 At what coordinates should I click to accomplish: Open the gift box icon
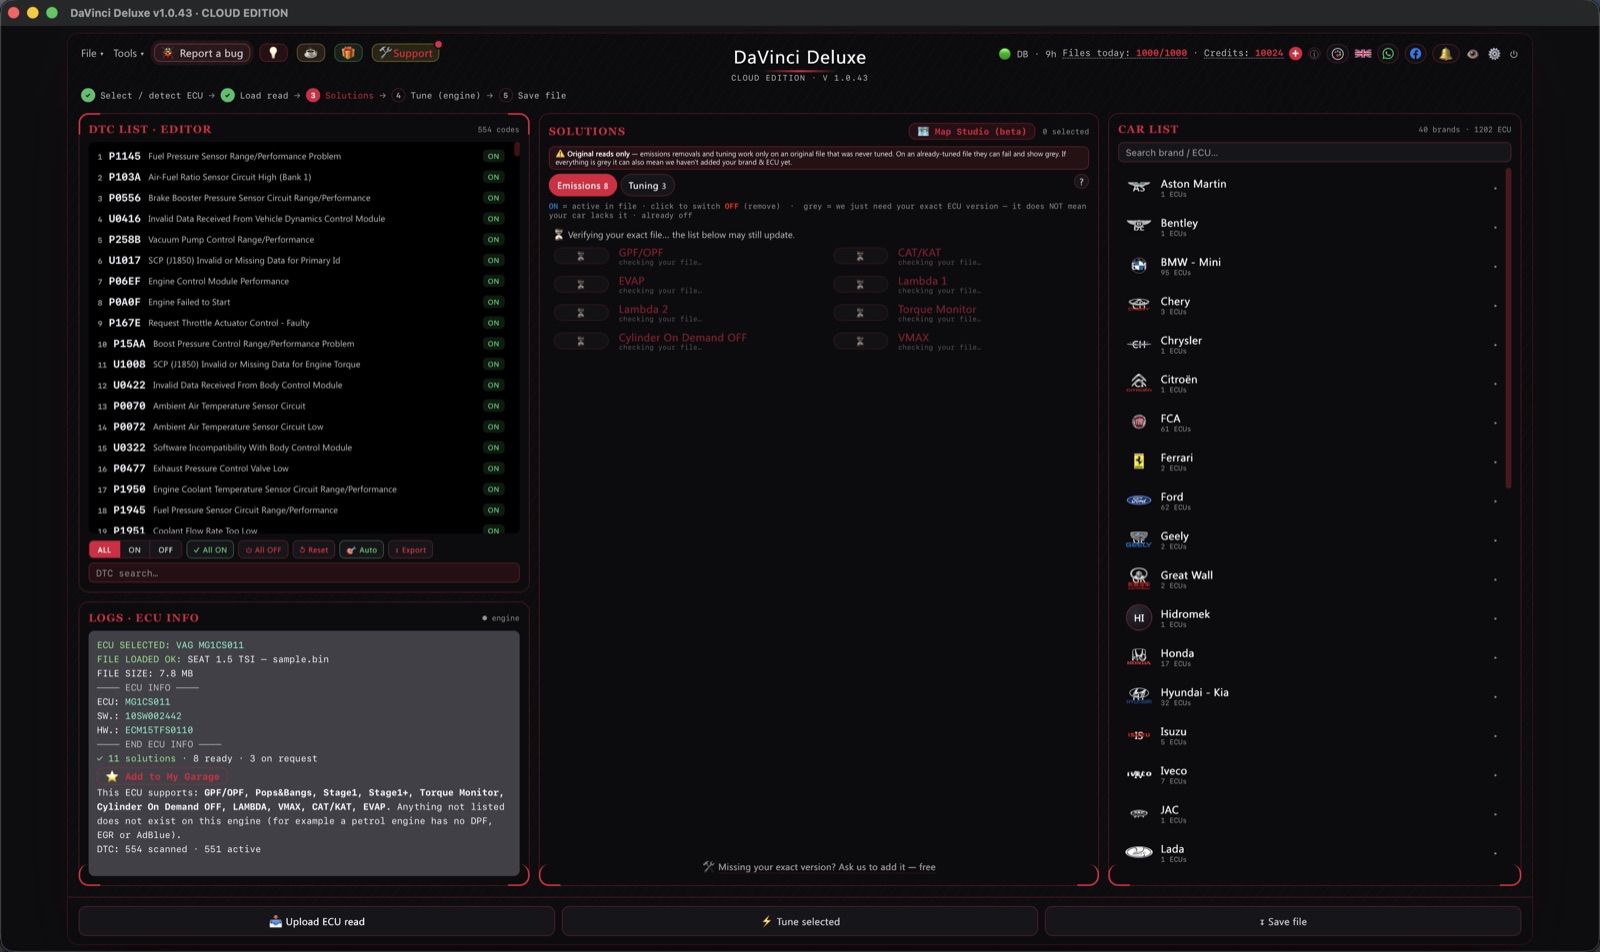[x=348, y=53]
